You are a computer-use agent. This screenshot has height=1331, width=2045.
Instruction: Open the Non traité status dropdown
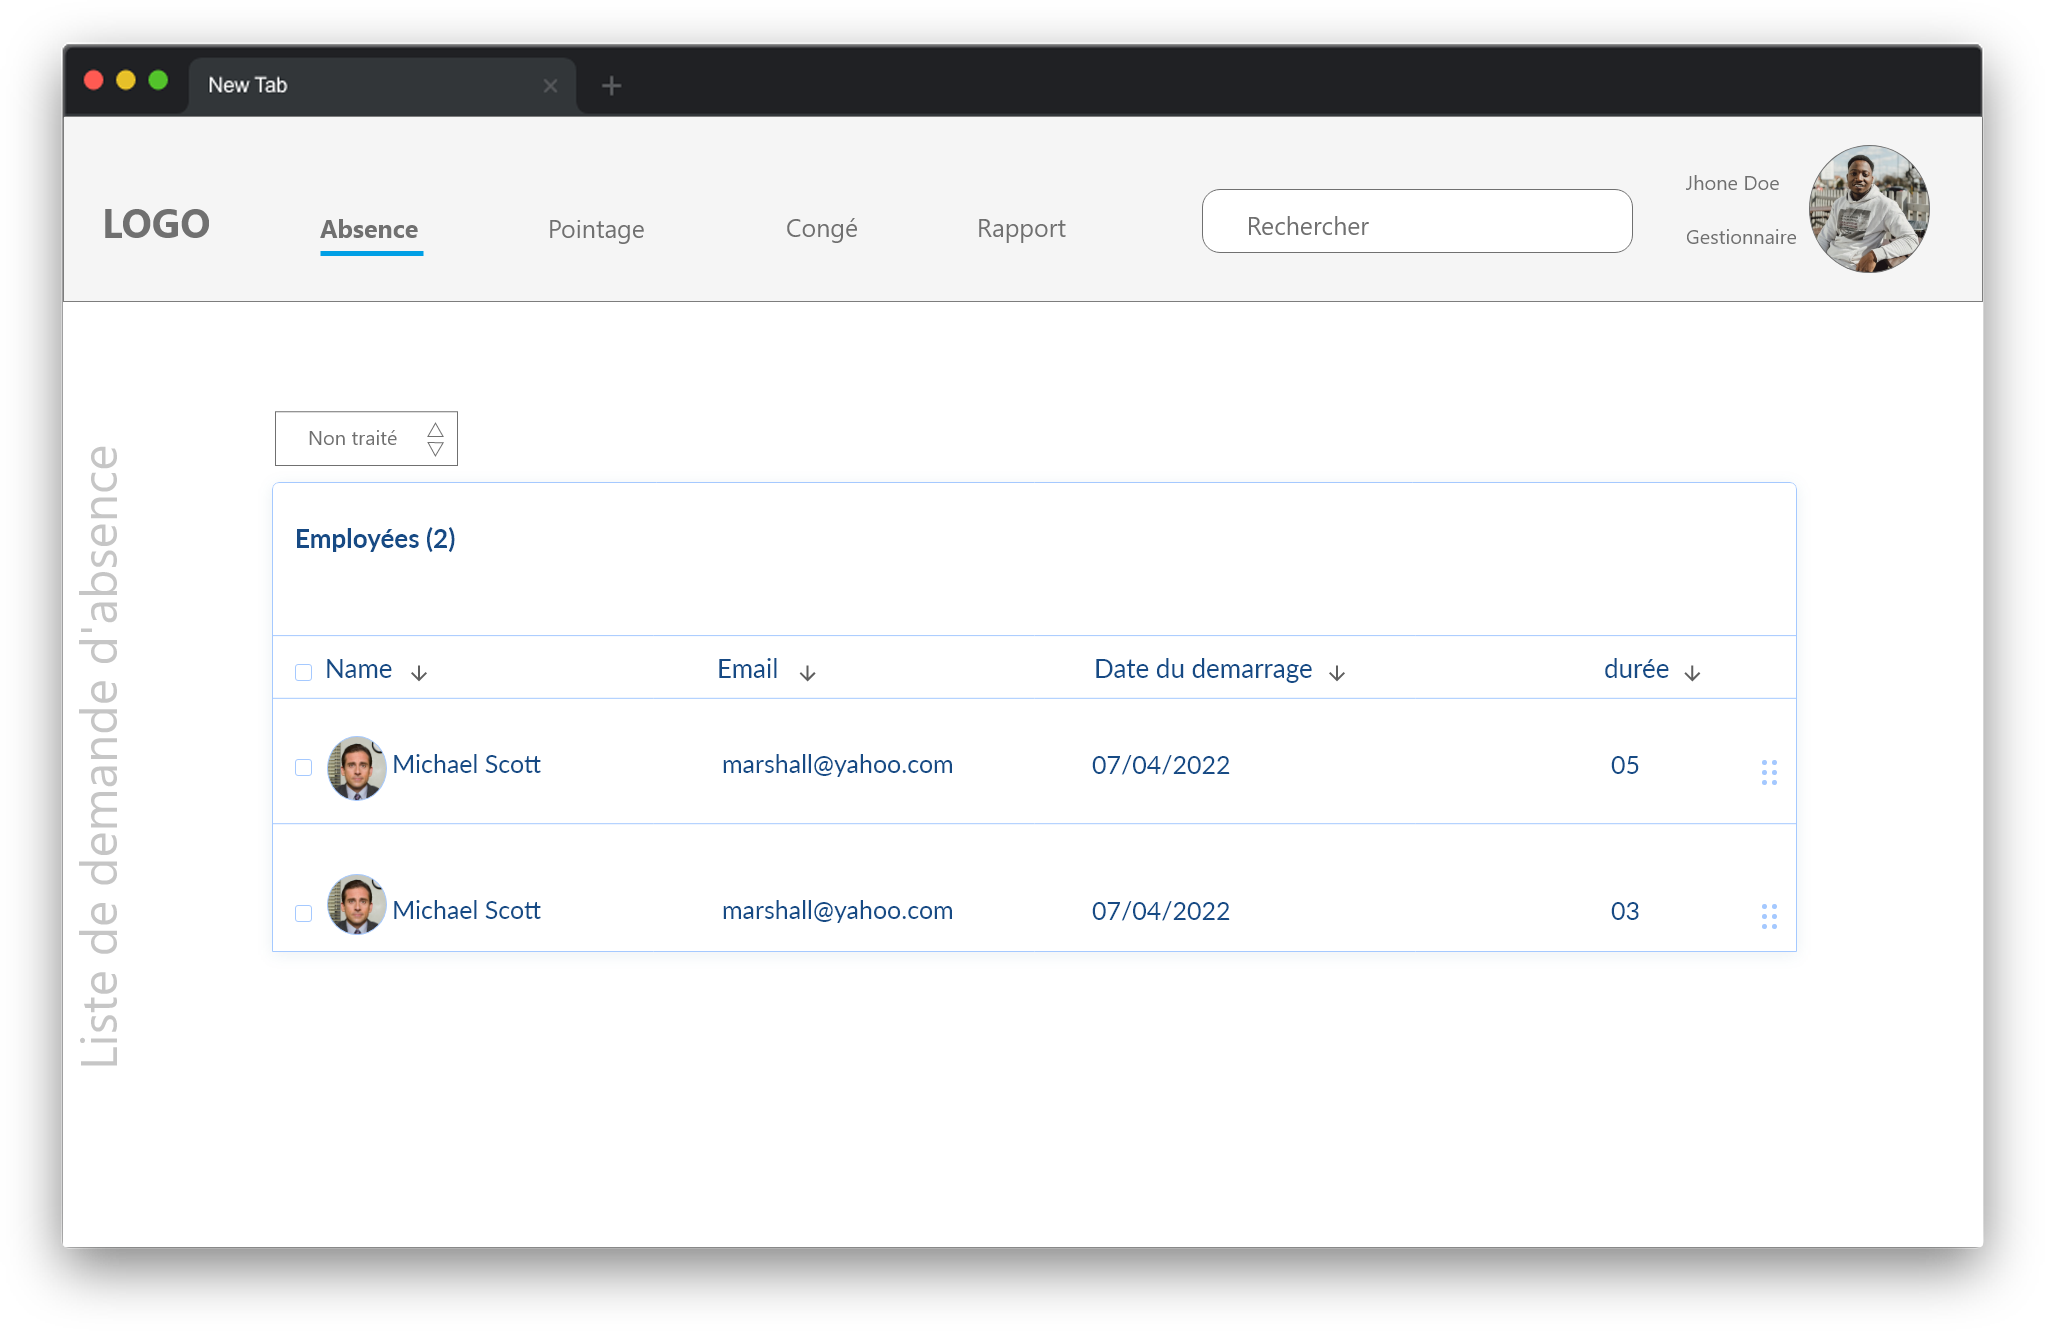click(353, 438)
